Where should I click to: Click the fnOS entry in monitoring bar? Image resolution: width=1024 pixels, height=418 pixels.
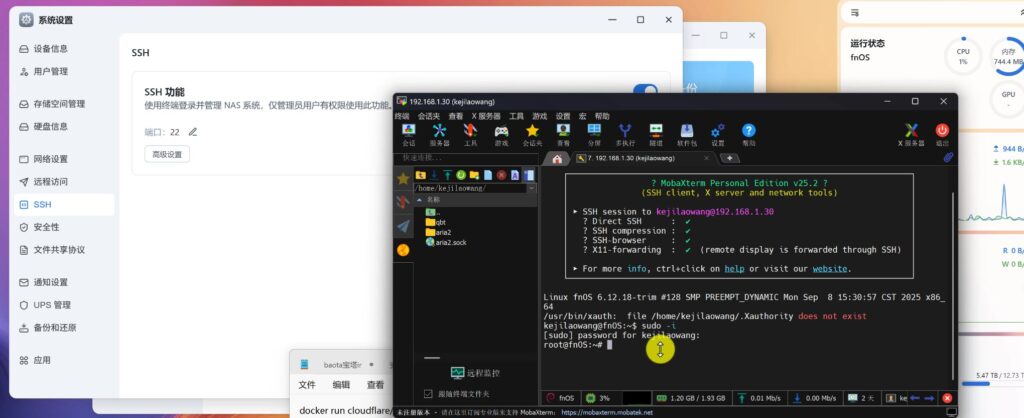(x=560, y=398)
